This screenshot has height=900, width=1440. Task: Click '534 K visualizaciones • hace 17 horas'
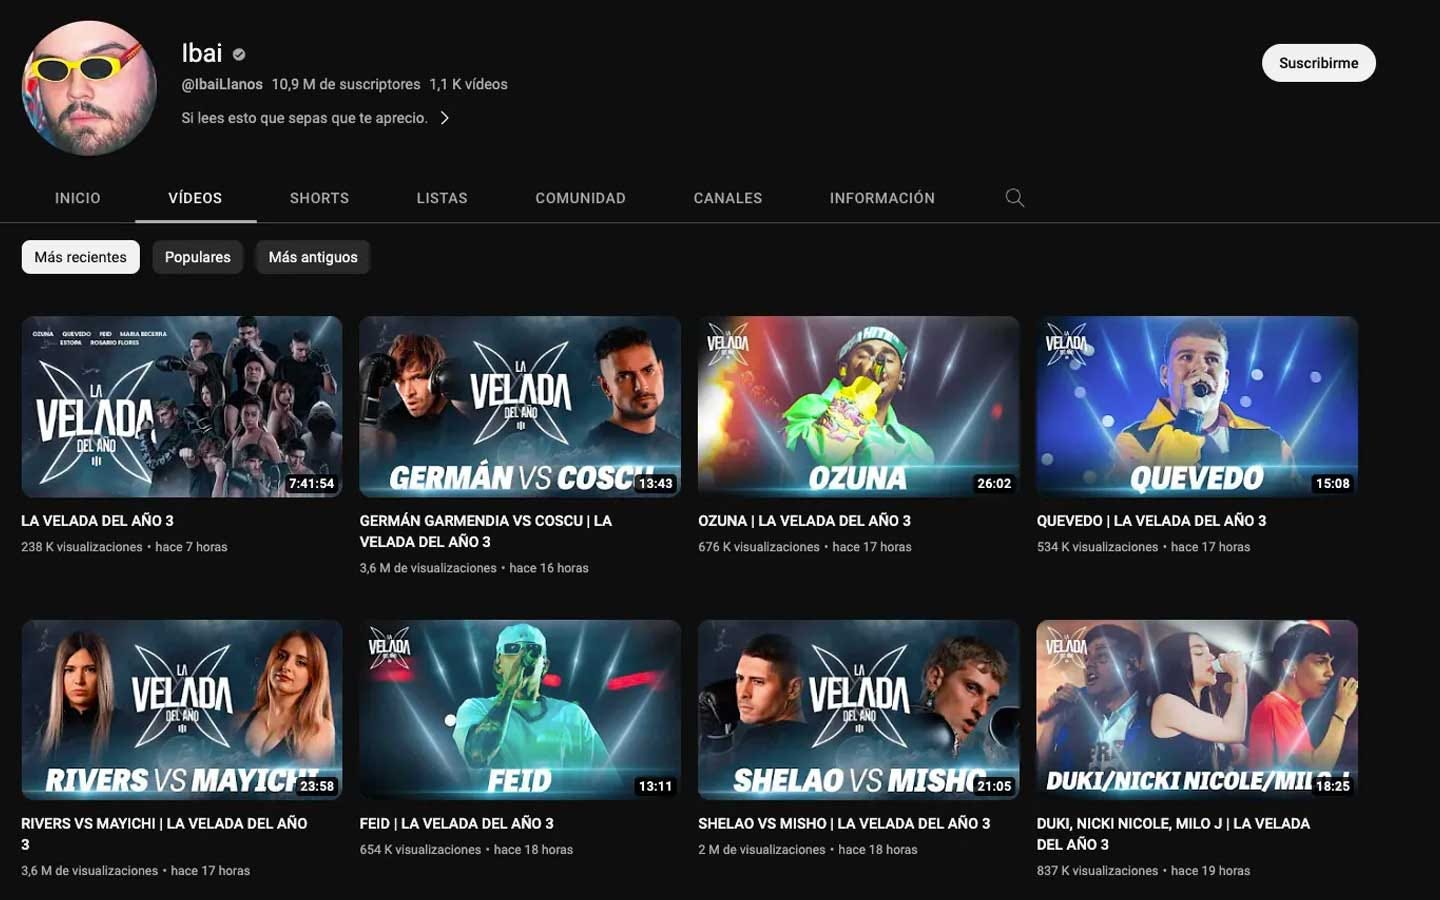click(1143, 547)
